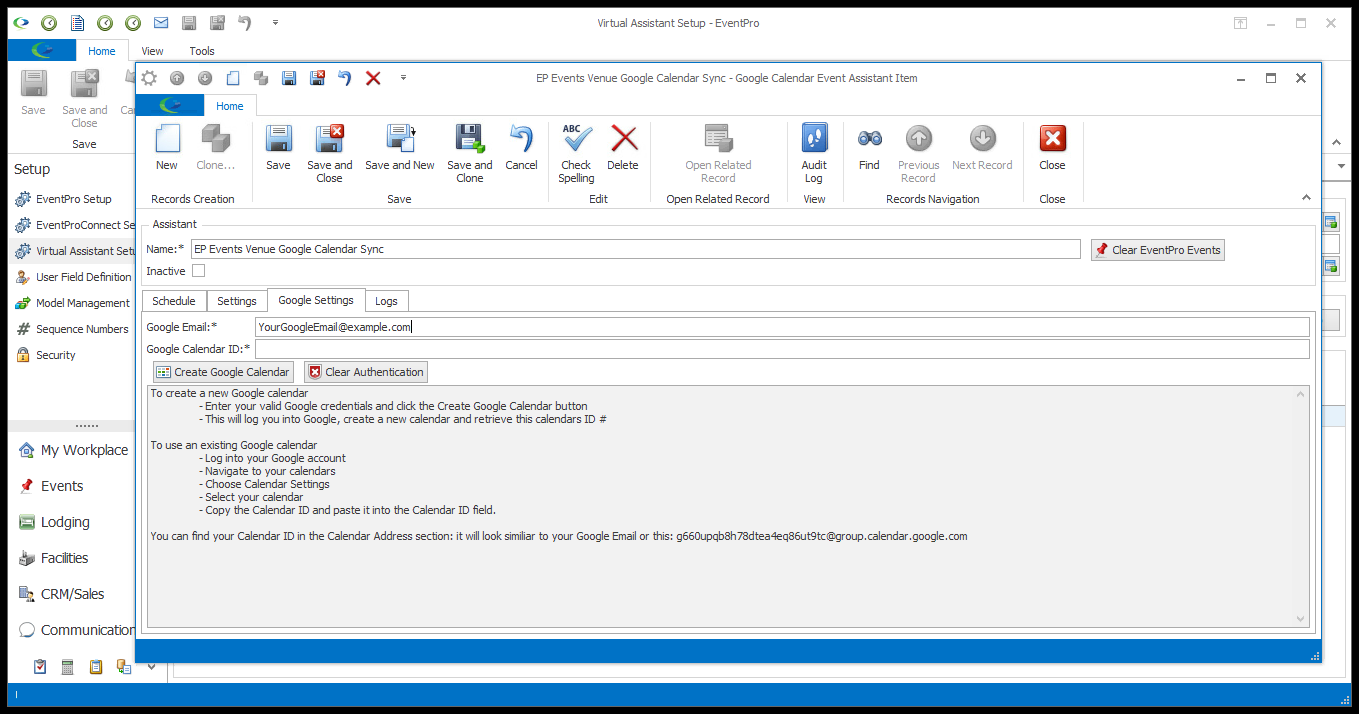Click the document icon in main window toolbar
Screen dimensions: 1359x714
point(77,22)
